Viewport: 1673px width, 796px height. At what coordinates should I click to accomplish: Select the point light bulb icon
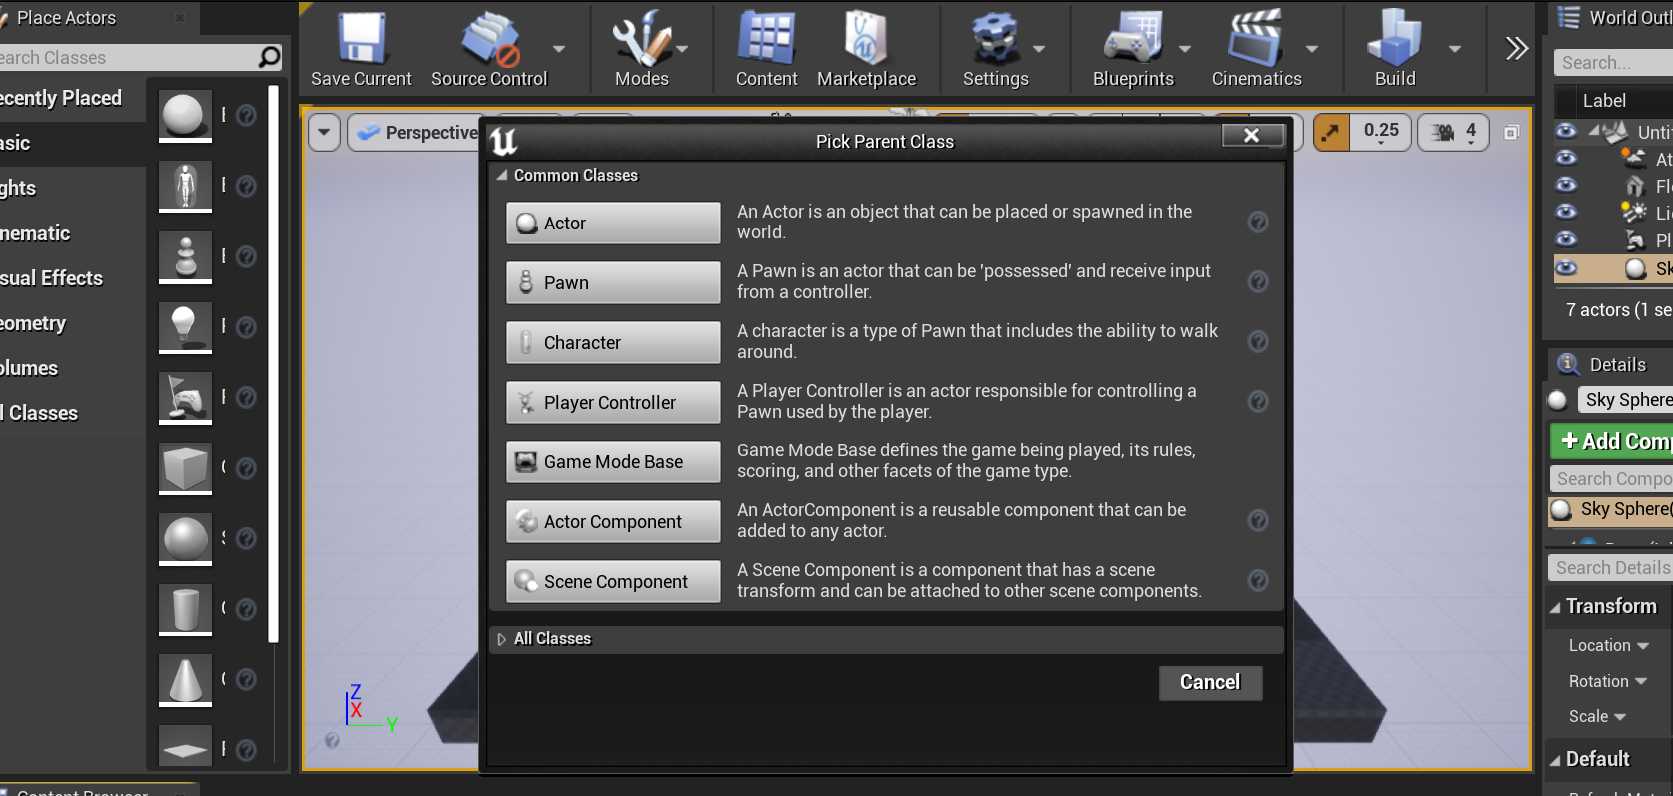pyautogui.click(x=185, y=327)
